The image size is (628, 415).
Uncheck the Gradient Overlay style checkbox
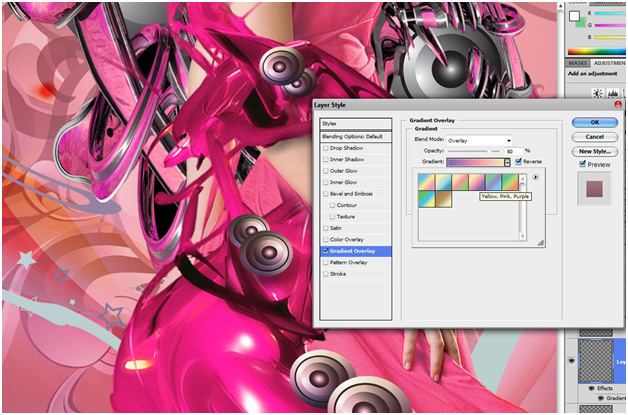(x=326, y=251)
